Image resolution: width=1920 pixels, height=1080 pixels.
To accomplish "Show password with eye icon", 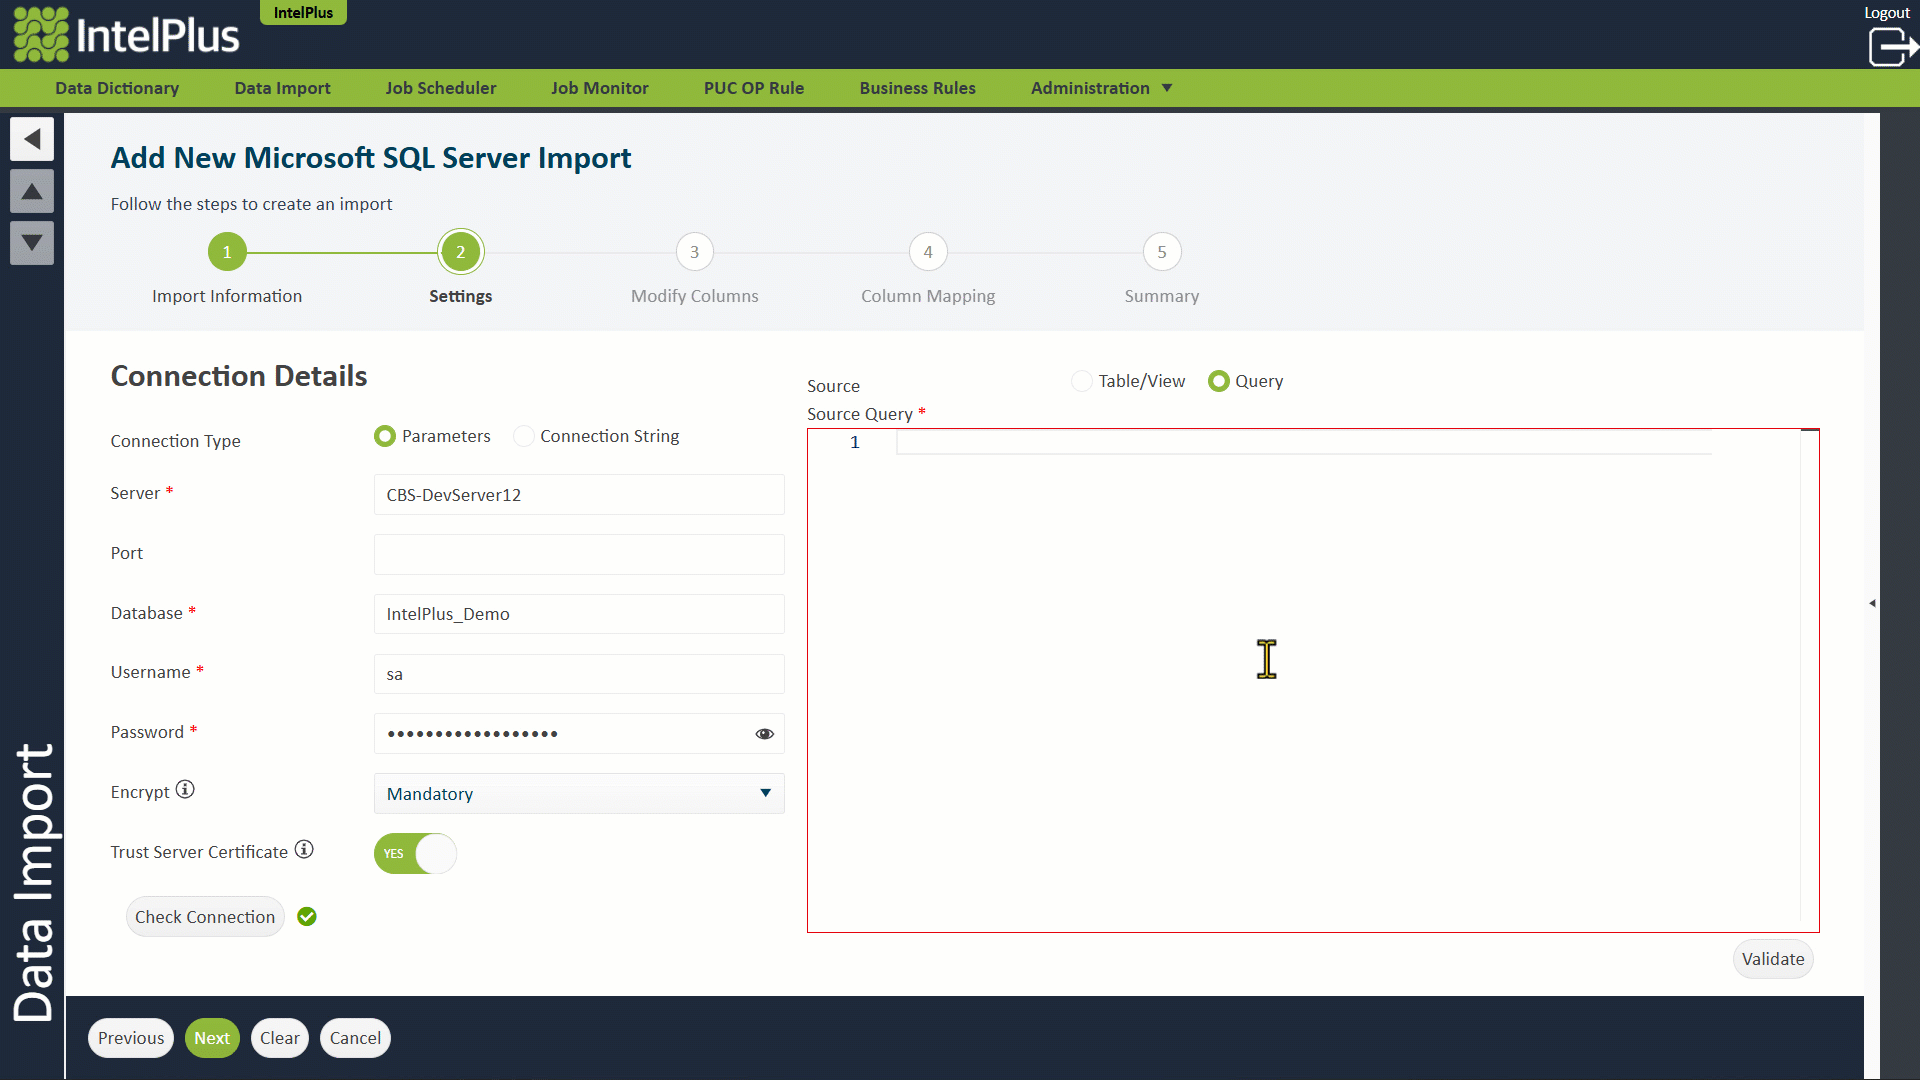I will (764, 734).
